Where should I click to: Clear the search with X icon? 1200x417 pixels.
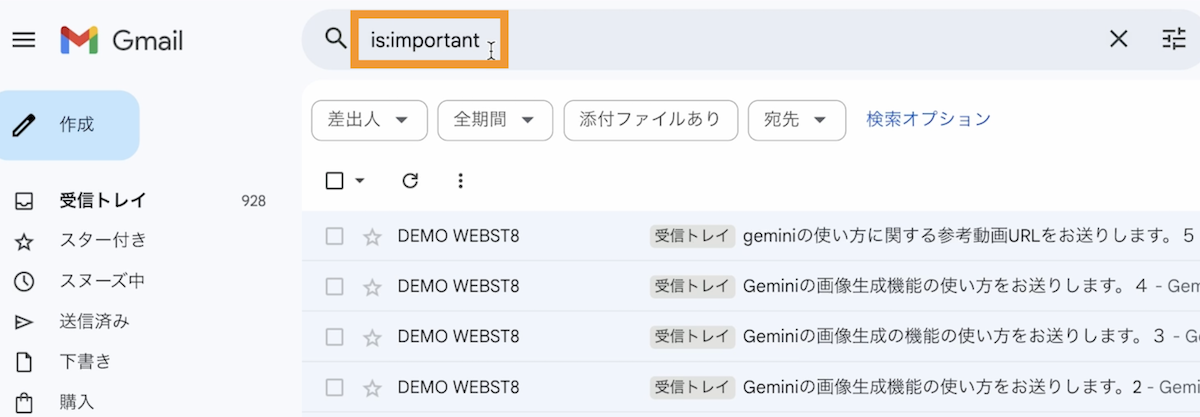point(1118,39)
